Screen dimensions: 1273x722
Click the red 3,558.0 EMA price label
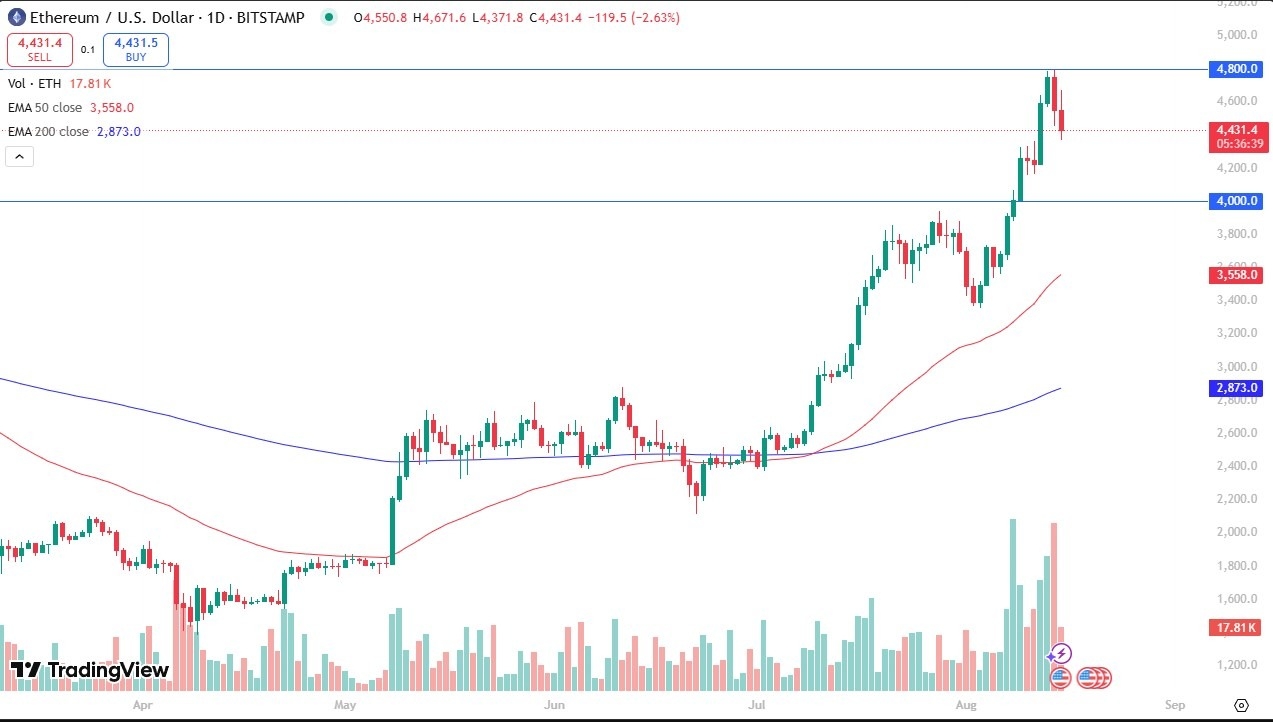coord(1237,274)
